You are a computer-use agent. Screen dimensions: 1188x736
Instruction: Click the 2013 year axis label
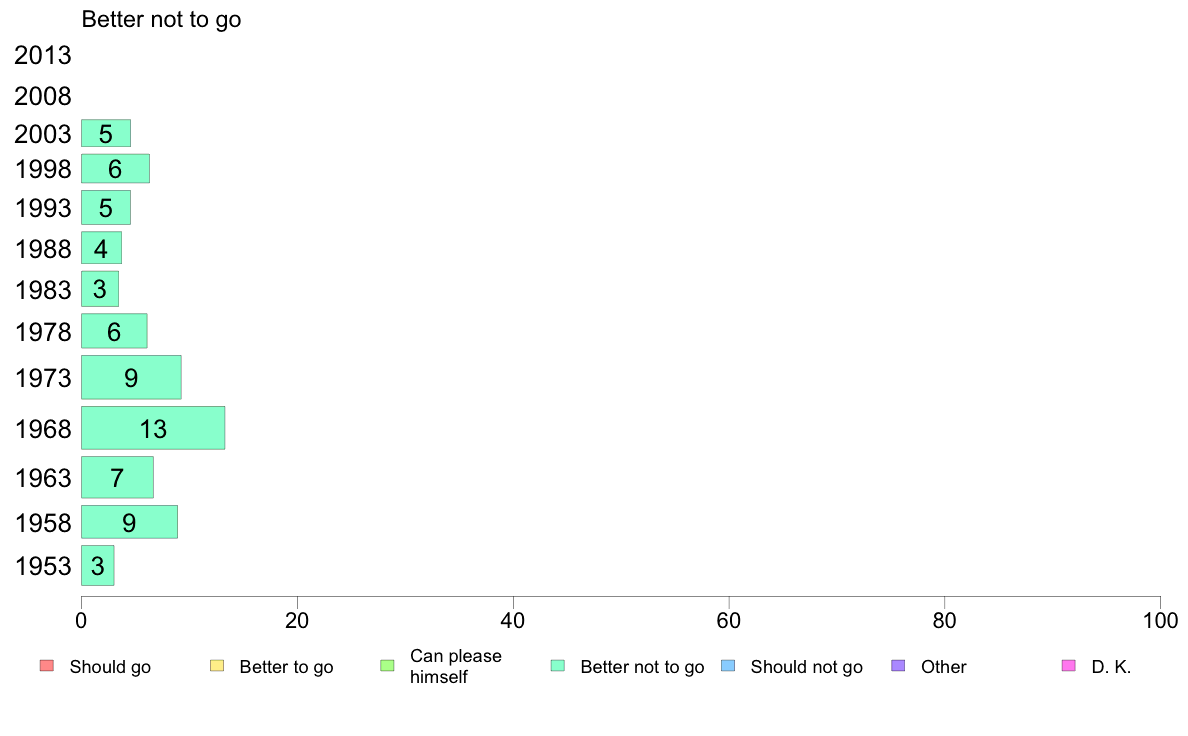pyautogui.click(x=43, y=55)
